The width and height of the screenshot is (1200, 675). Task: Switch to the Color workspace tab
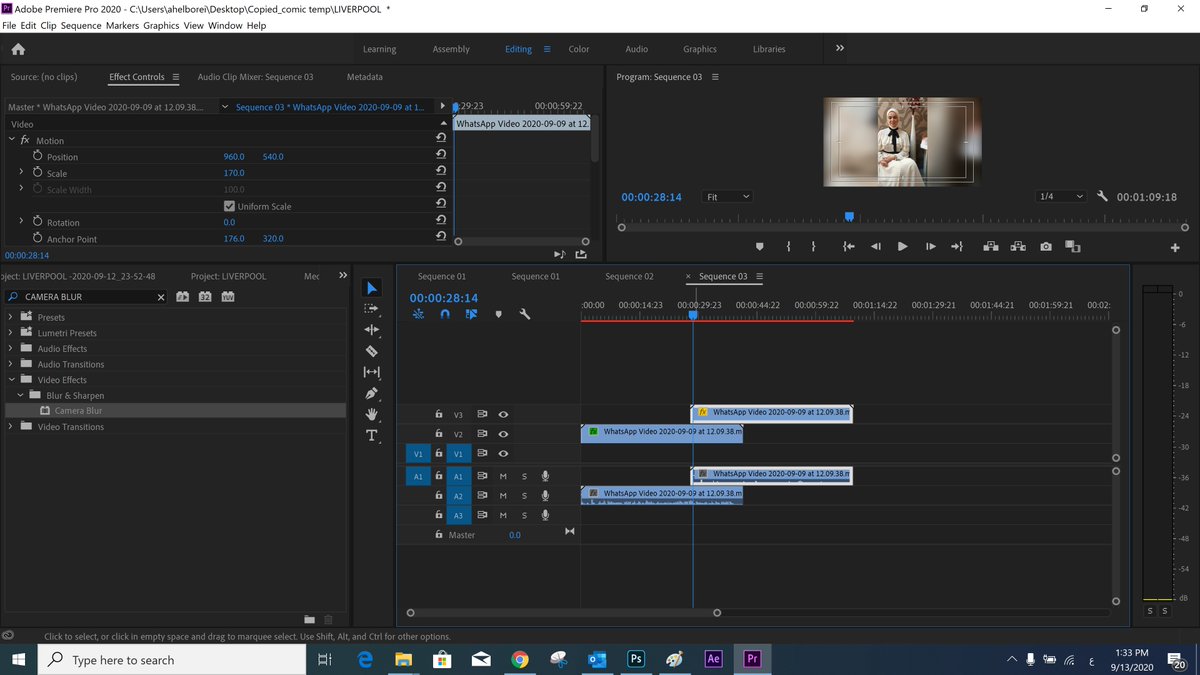(x=579, y=49)
